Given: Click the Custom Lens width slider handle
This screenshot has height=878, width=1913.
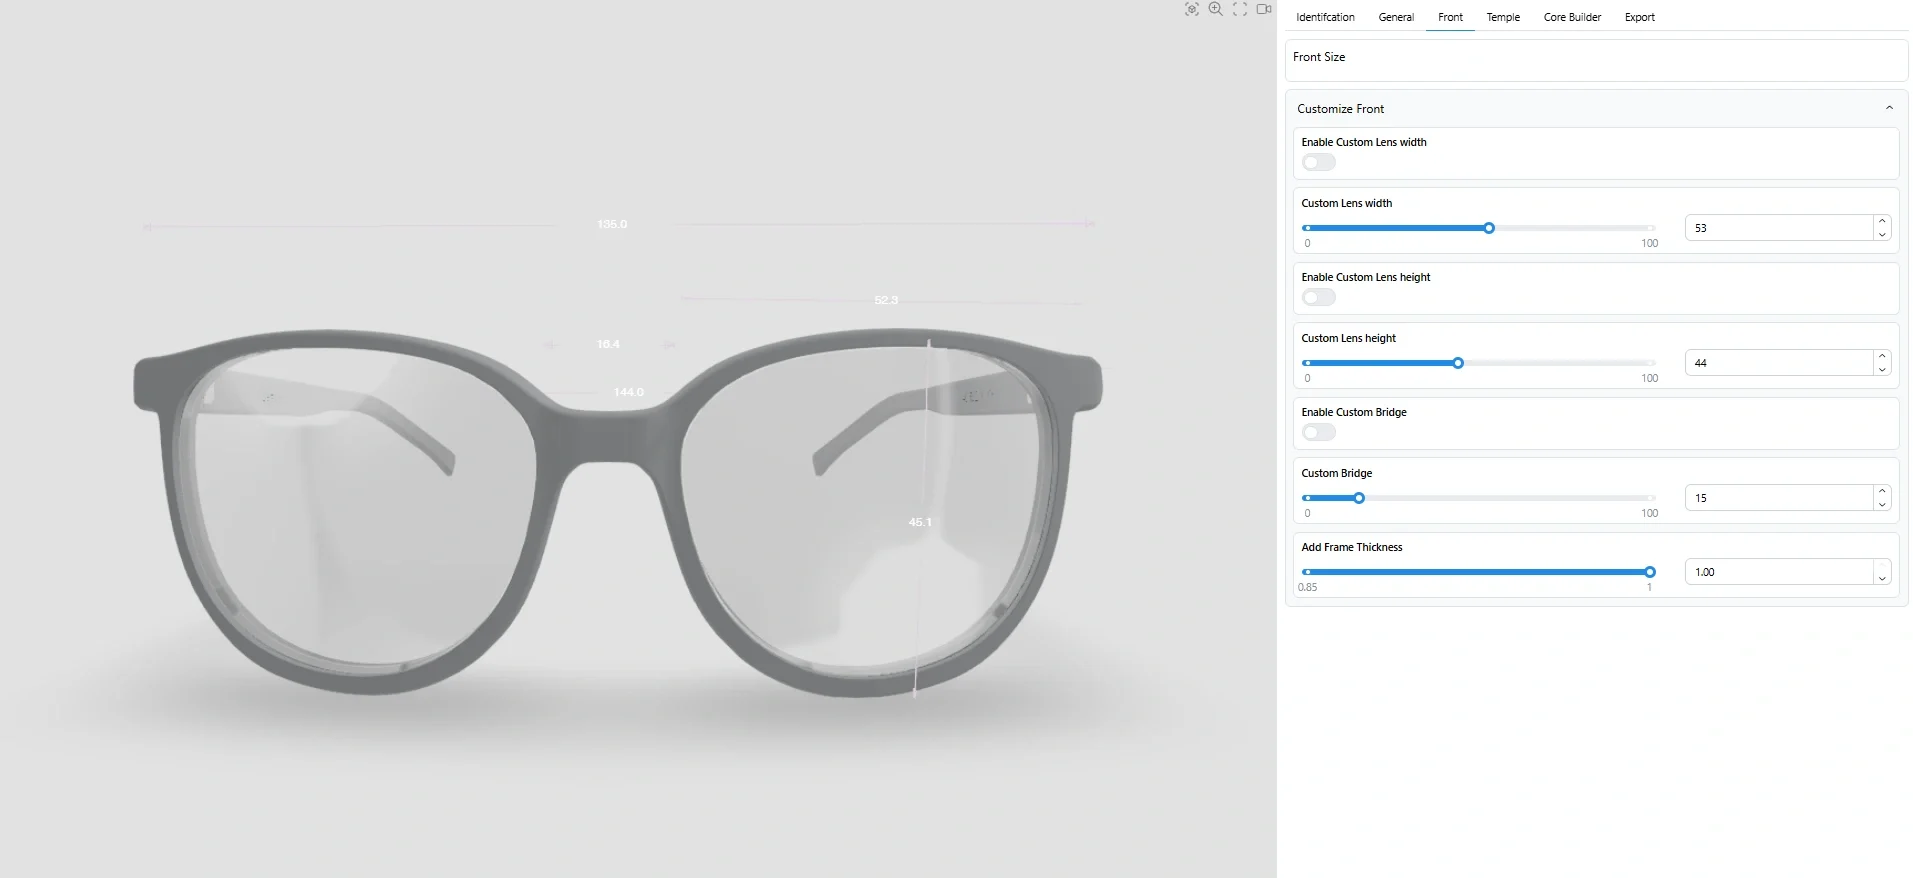Looking at the screenshot, I should pos(1489,228).
